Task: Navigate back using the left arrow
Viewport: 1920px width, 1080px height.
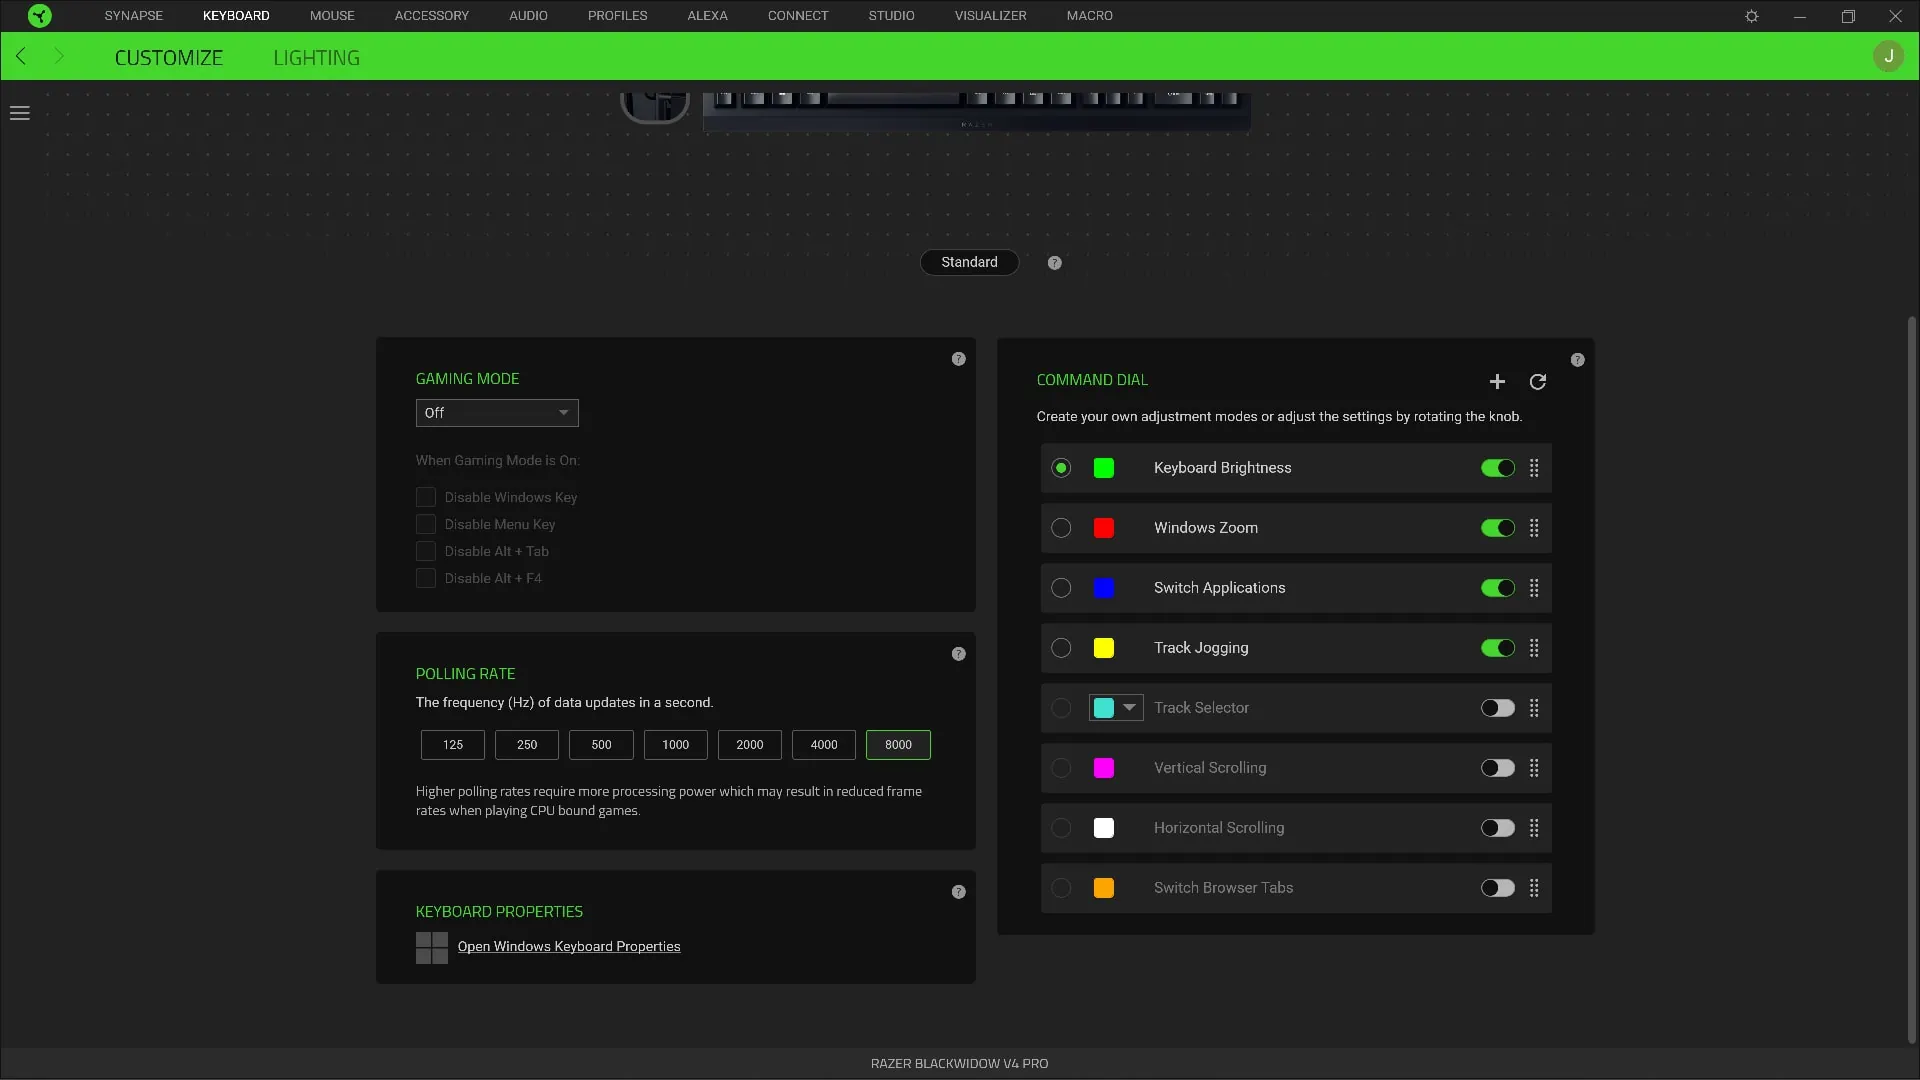Action: click(x=20, y=56)
